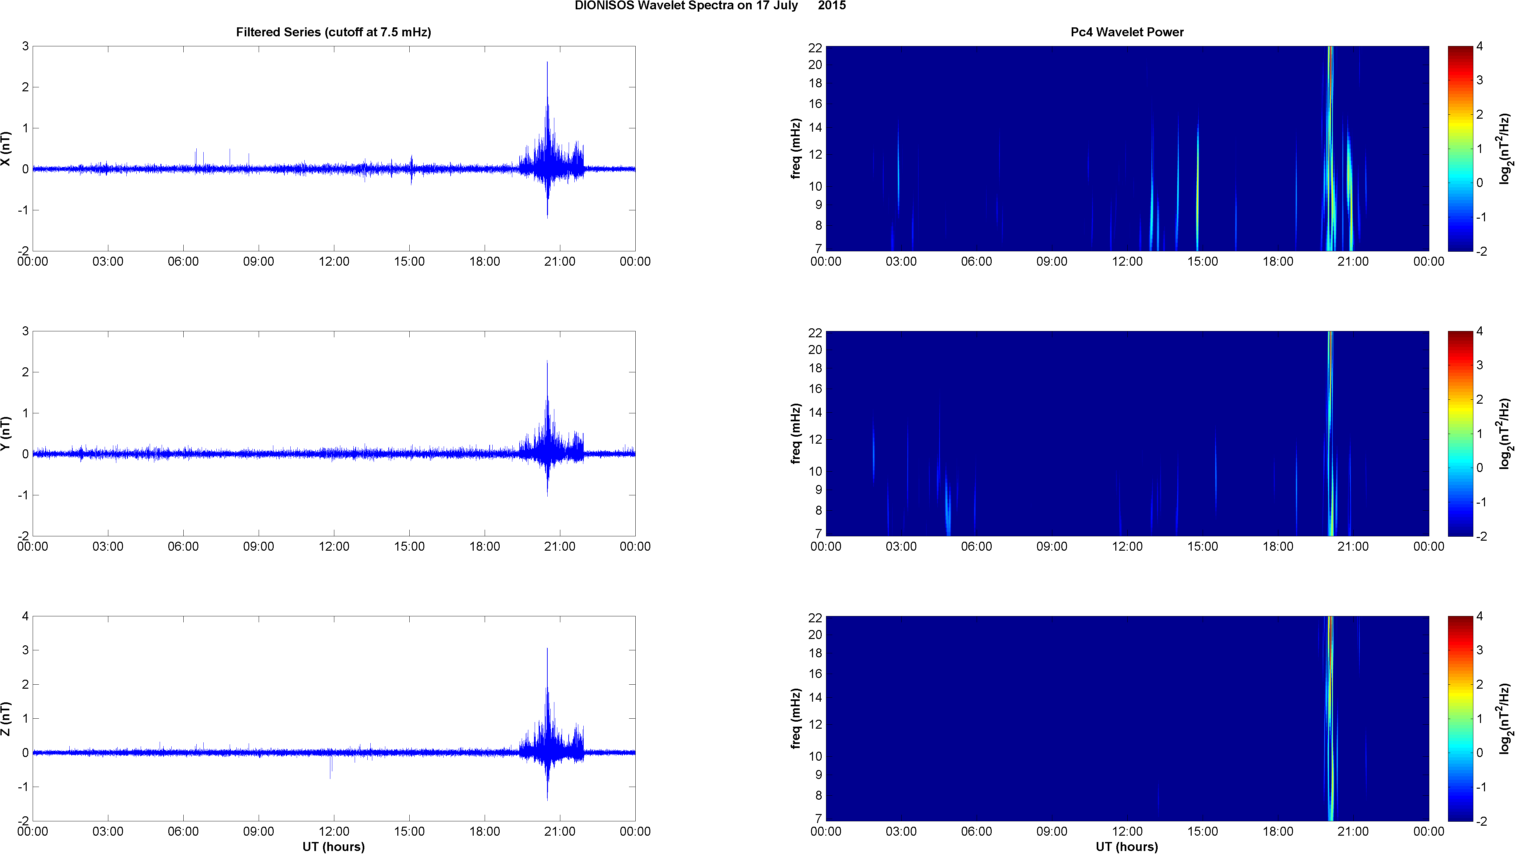The image size is (1515, 854).
Task: Select the X (nT) axis label
Action: tap(6, 149)
